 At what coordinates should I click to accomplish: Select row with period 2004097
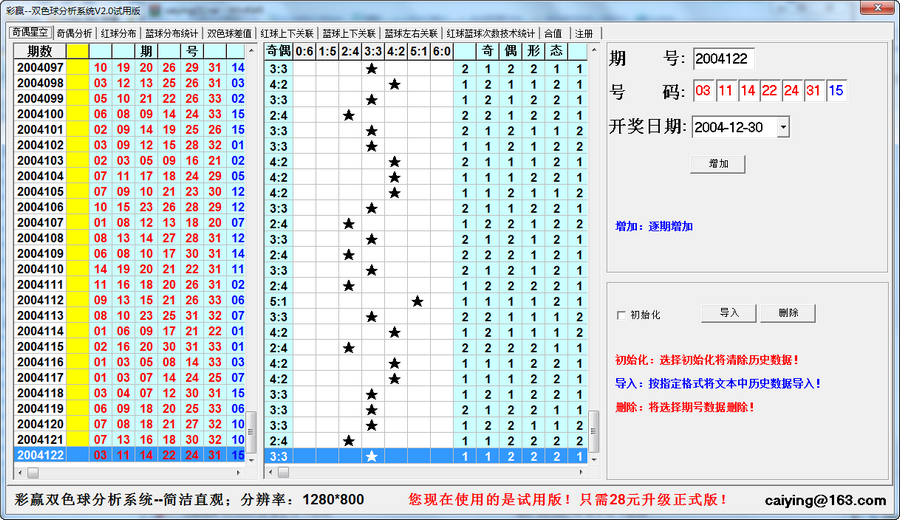(x=130, y=67)
